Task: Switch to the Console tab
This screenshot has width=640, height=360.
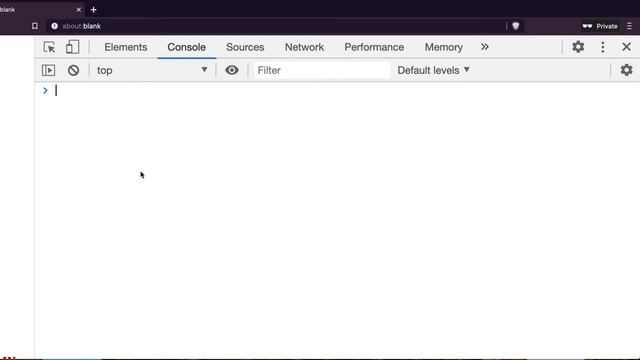Action: (x=187, y=47)
